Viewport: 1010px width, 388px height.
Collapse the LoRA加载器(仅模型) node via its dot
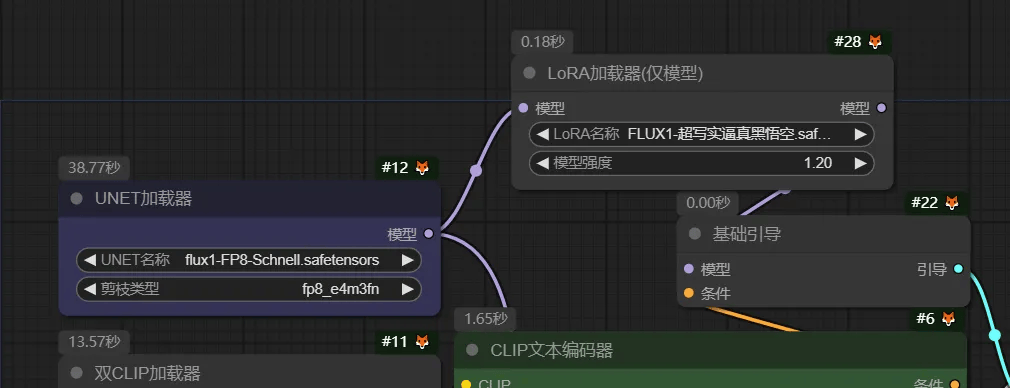point(529,73)
